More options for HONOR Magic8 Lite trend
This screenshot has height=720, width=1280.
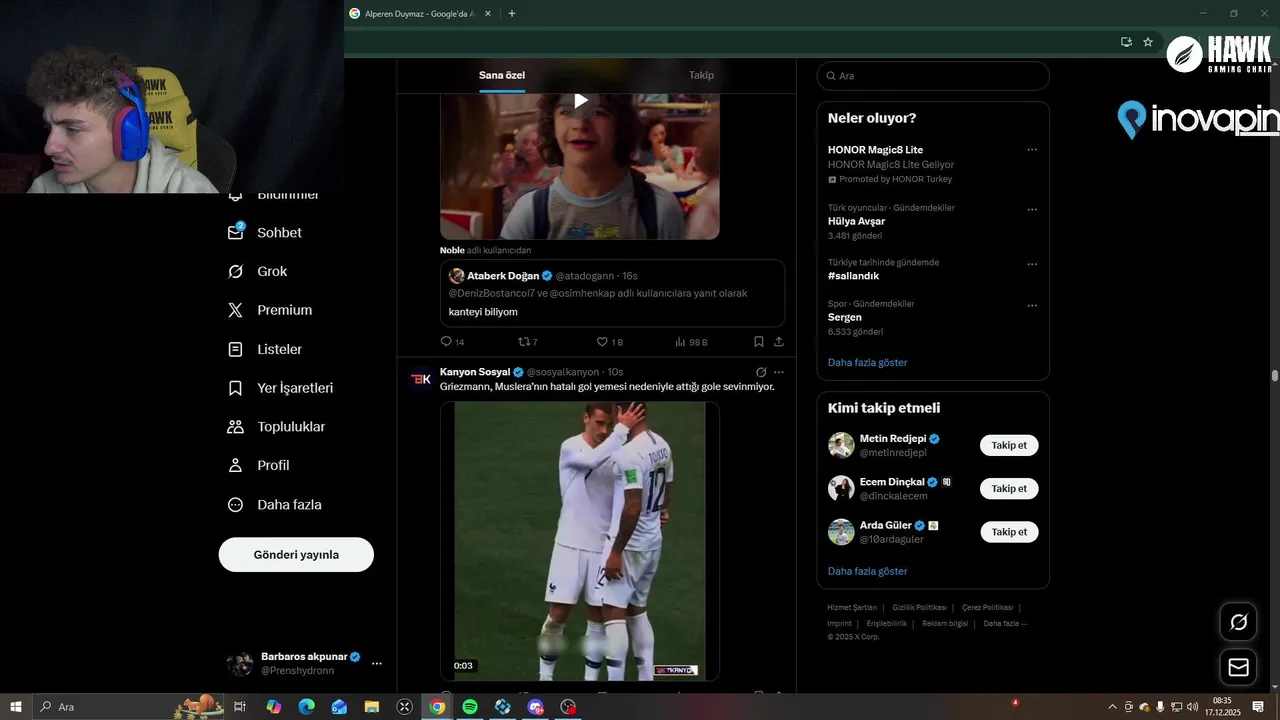pyautogui.click(x=1032, y=150)
